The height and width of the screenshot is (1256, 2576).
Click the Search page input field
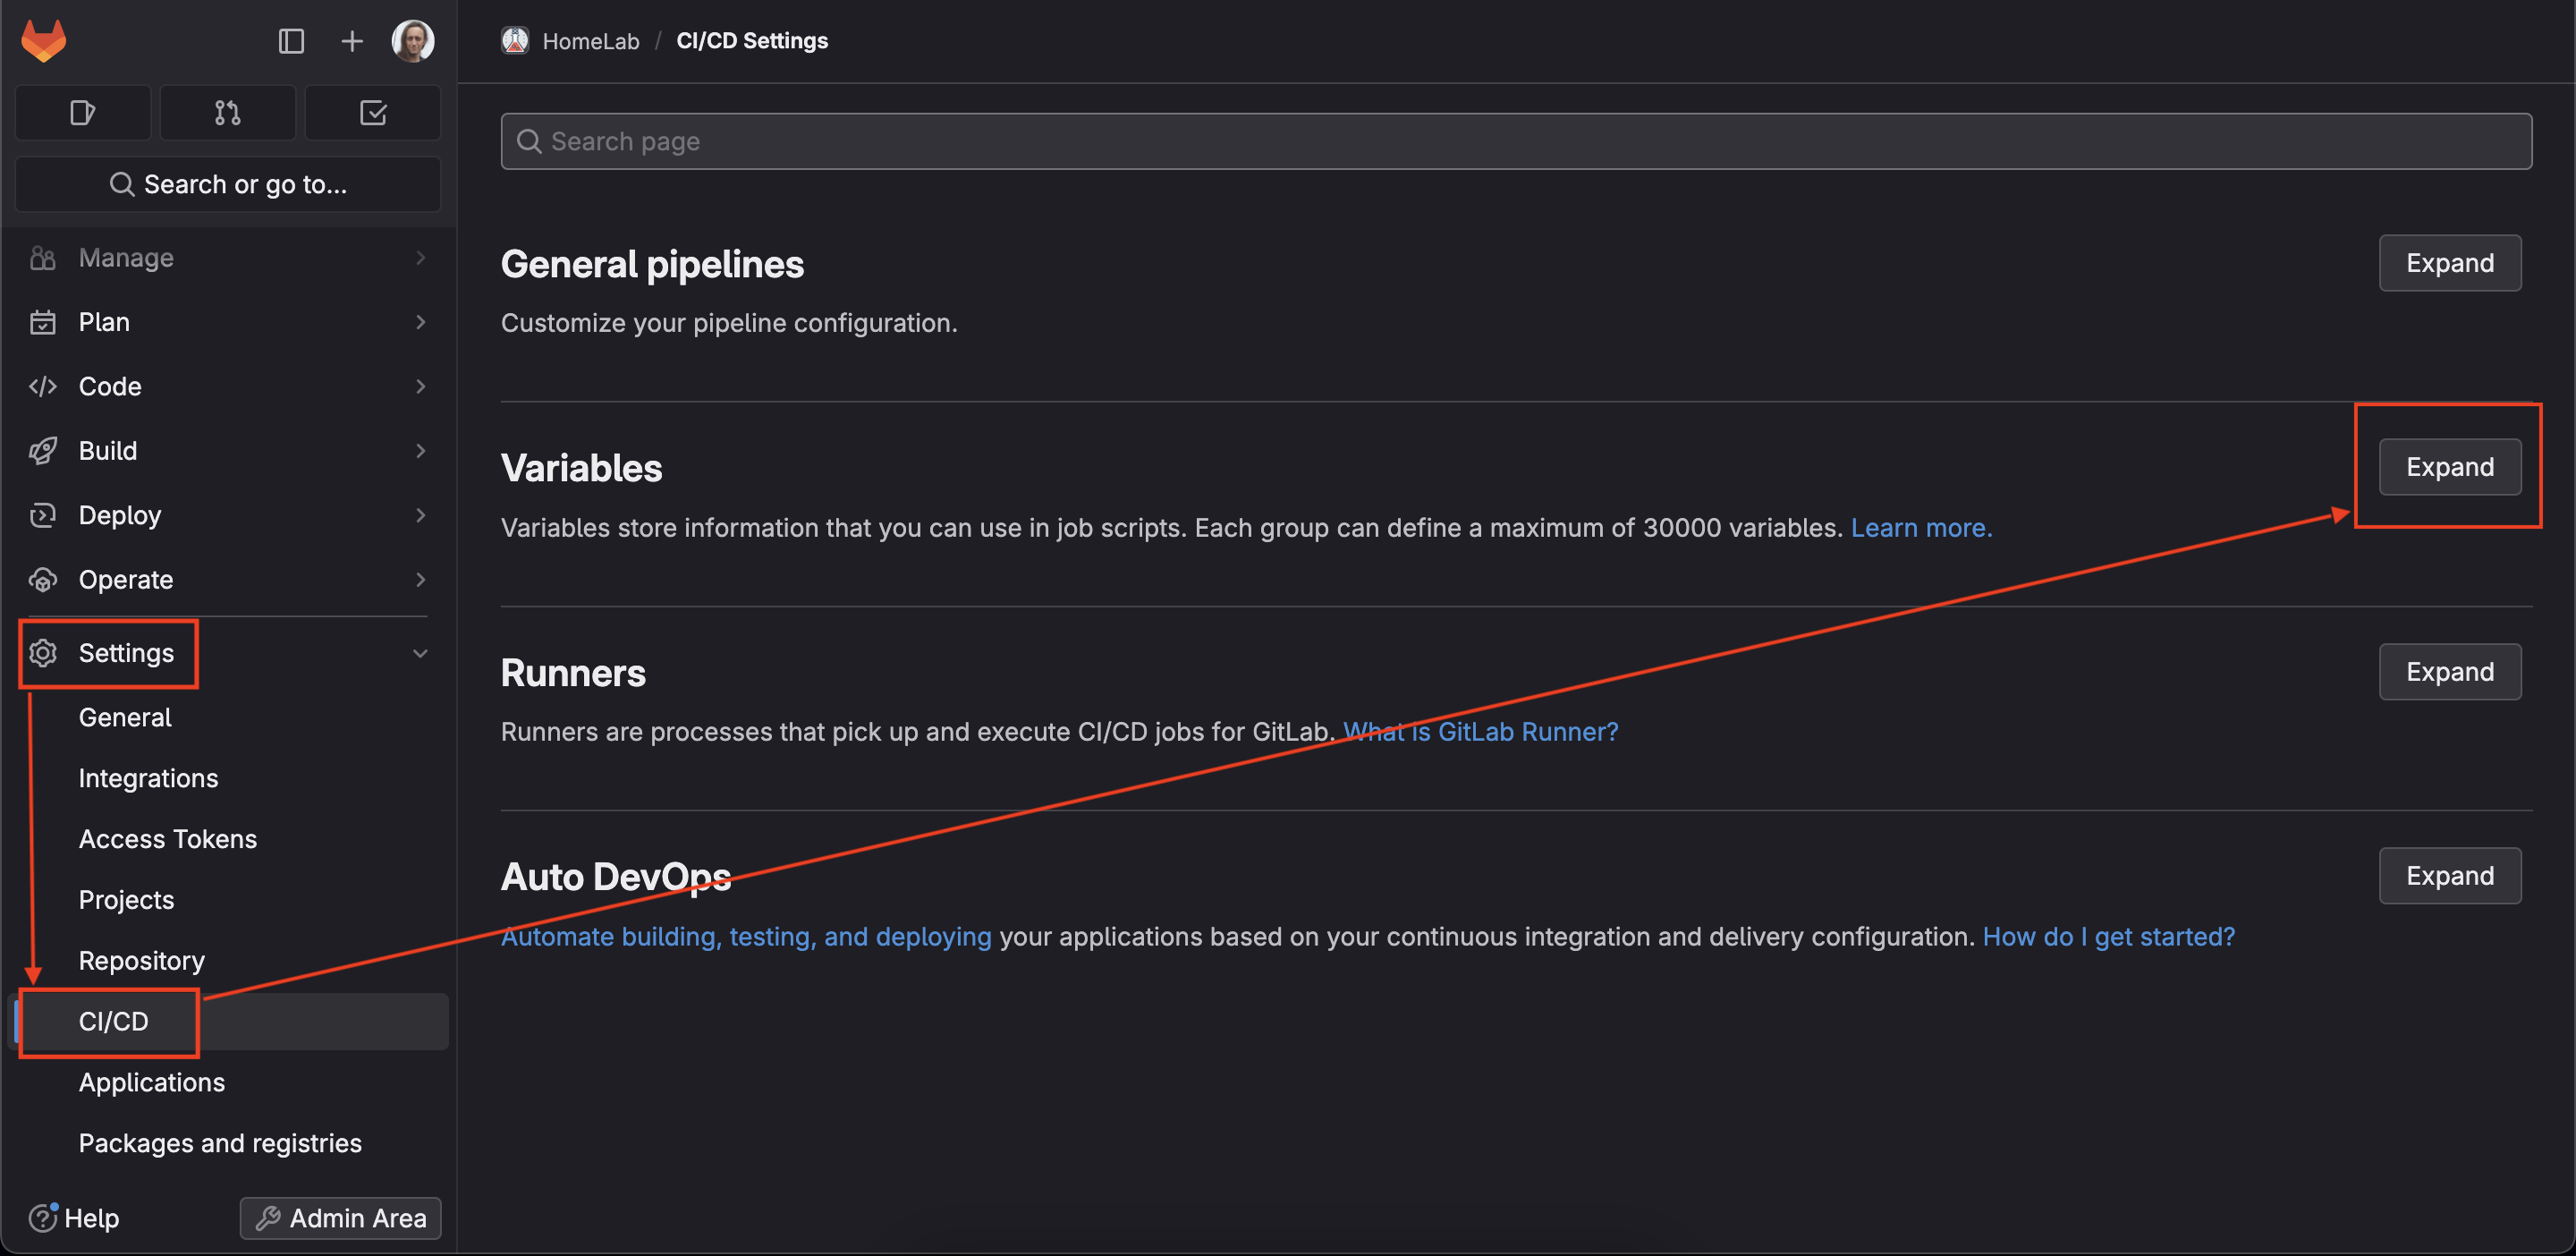(1516, 141)
